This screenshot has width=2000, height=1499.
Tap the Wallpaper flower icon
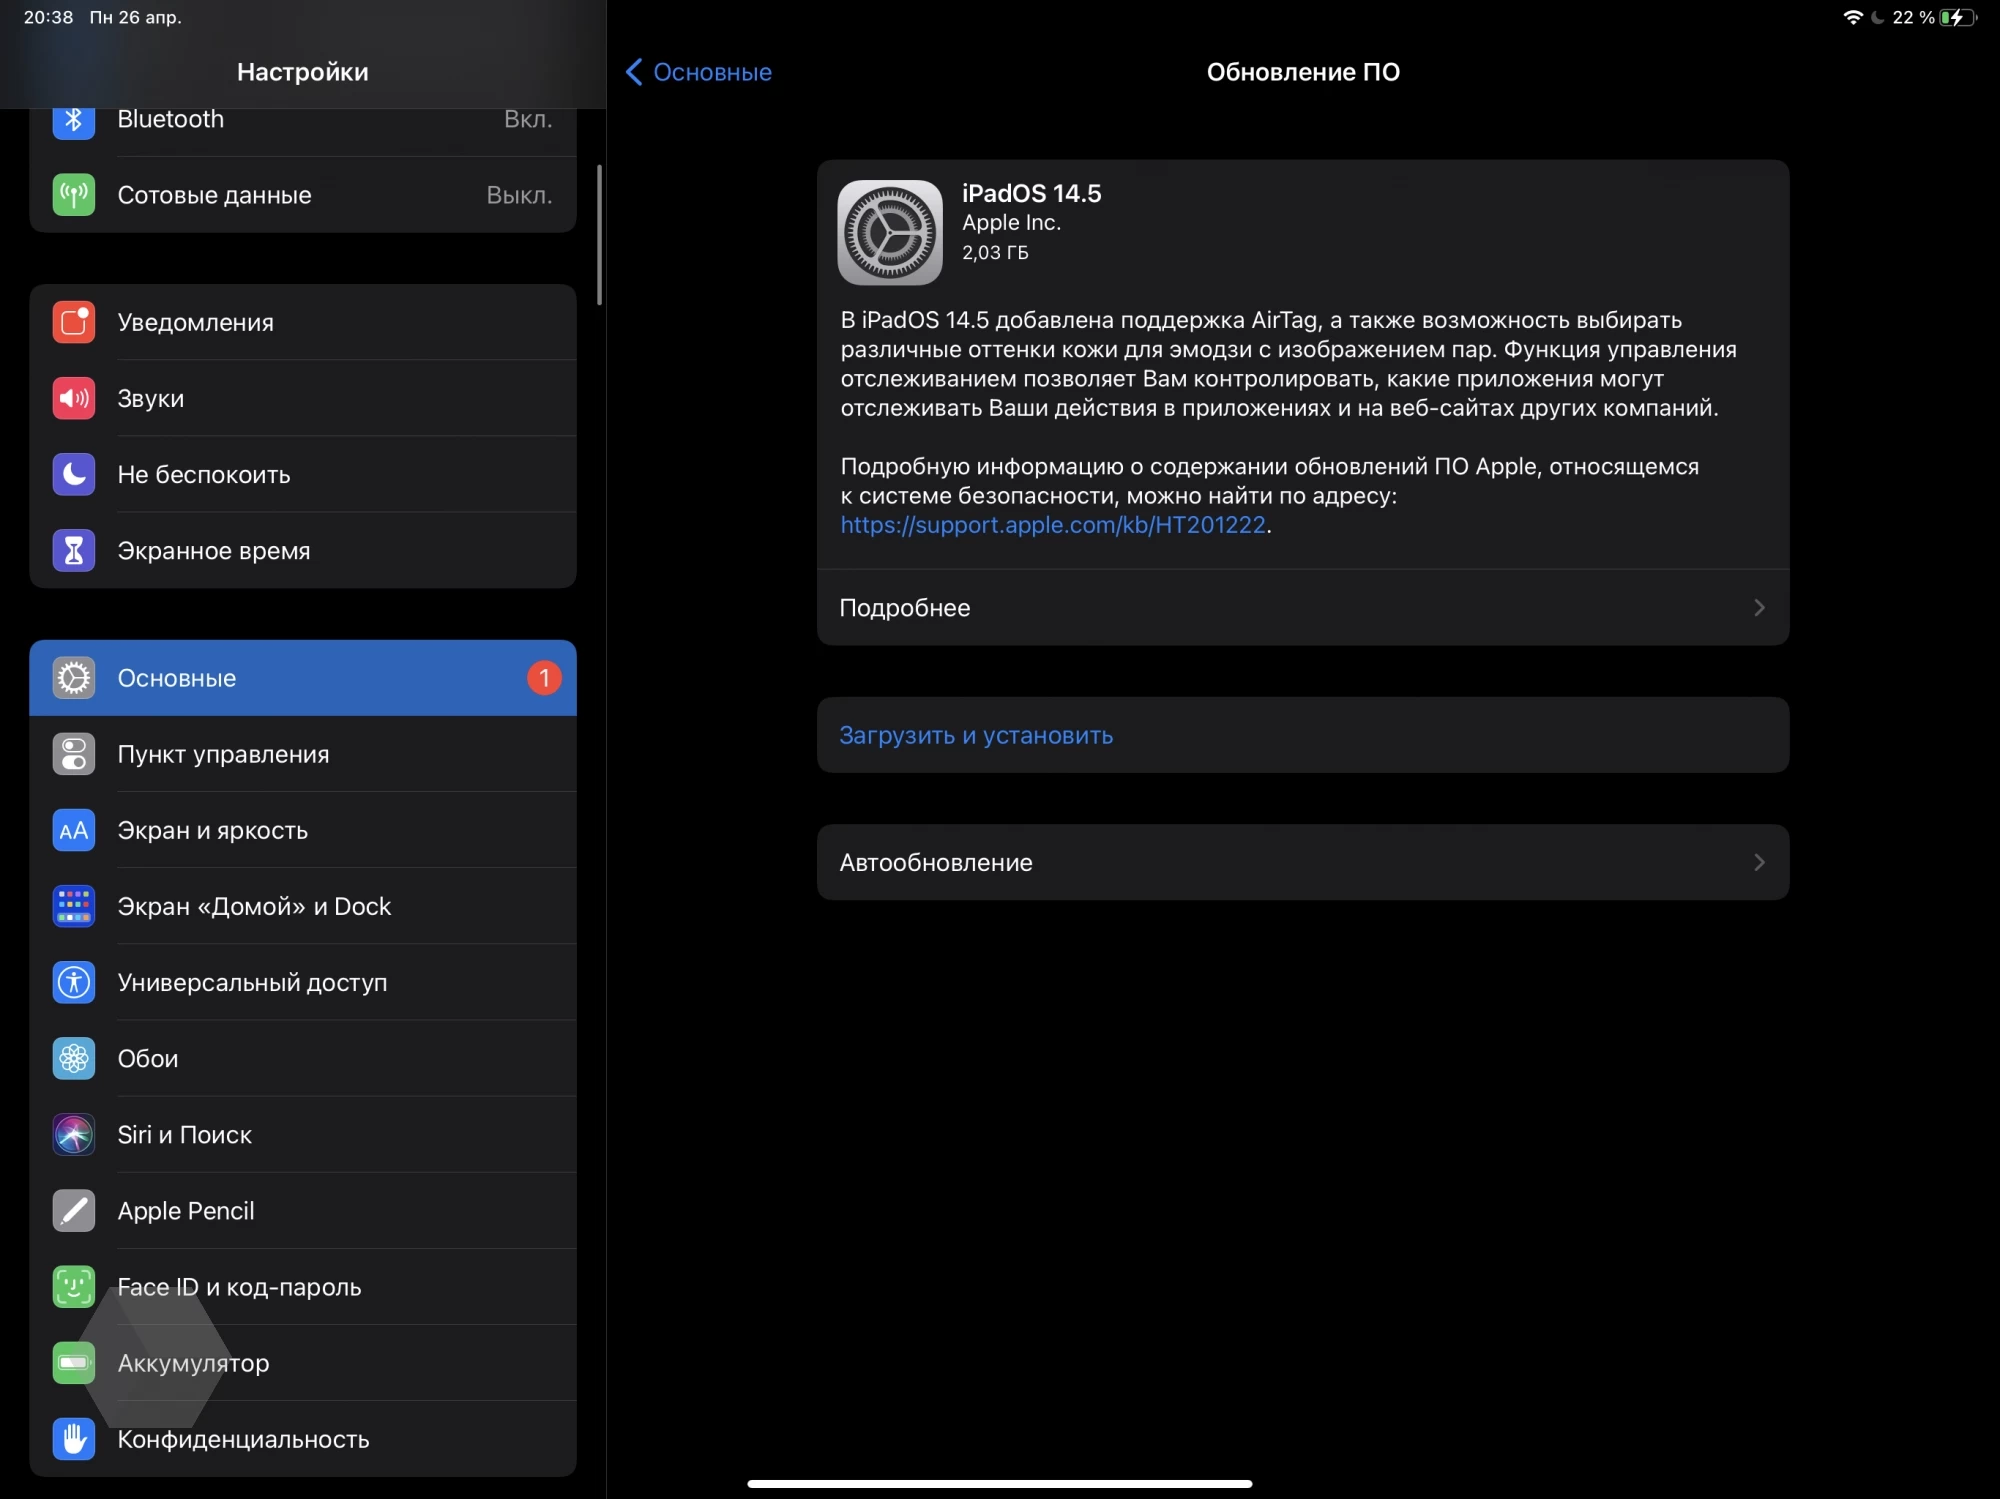click(x=73, y=1058)
